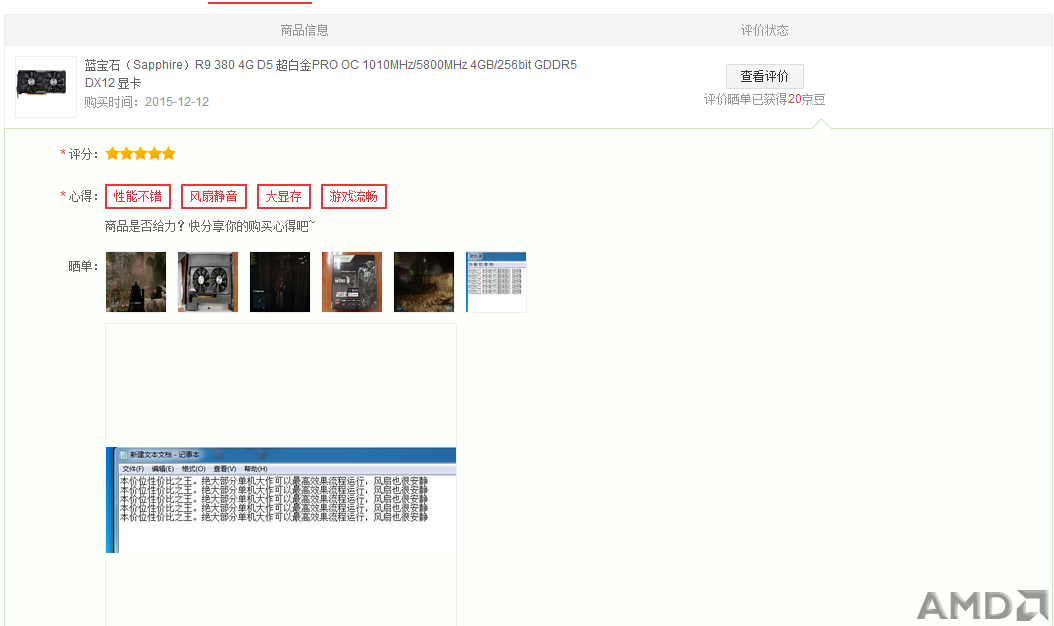Click the 查看评价 button
The height and width of the screenshot is (626, 1054).
pyautogui.click(x=764, y=77)
